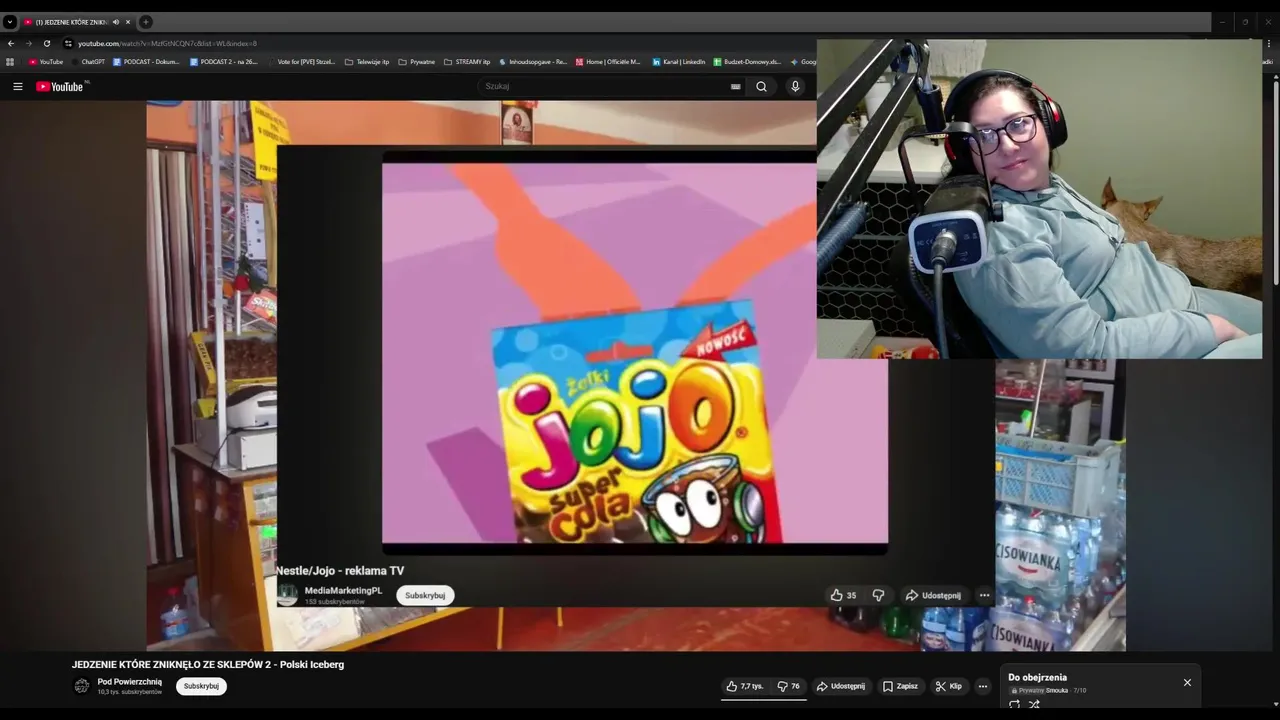Viewport: 1280px width, 720px height.
Task: Open the ChatGPT bookmark
Action: tap(88, 62)
